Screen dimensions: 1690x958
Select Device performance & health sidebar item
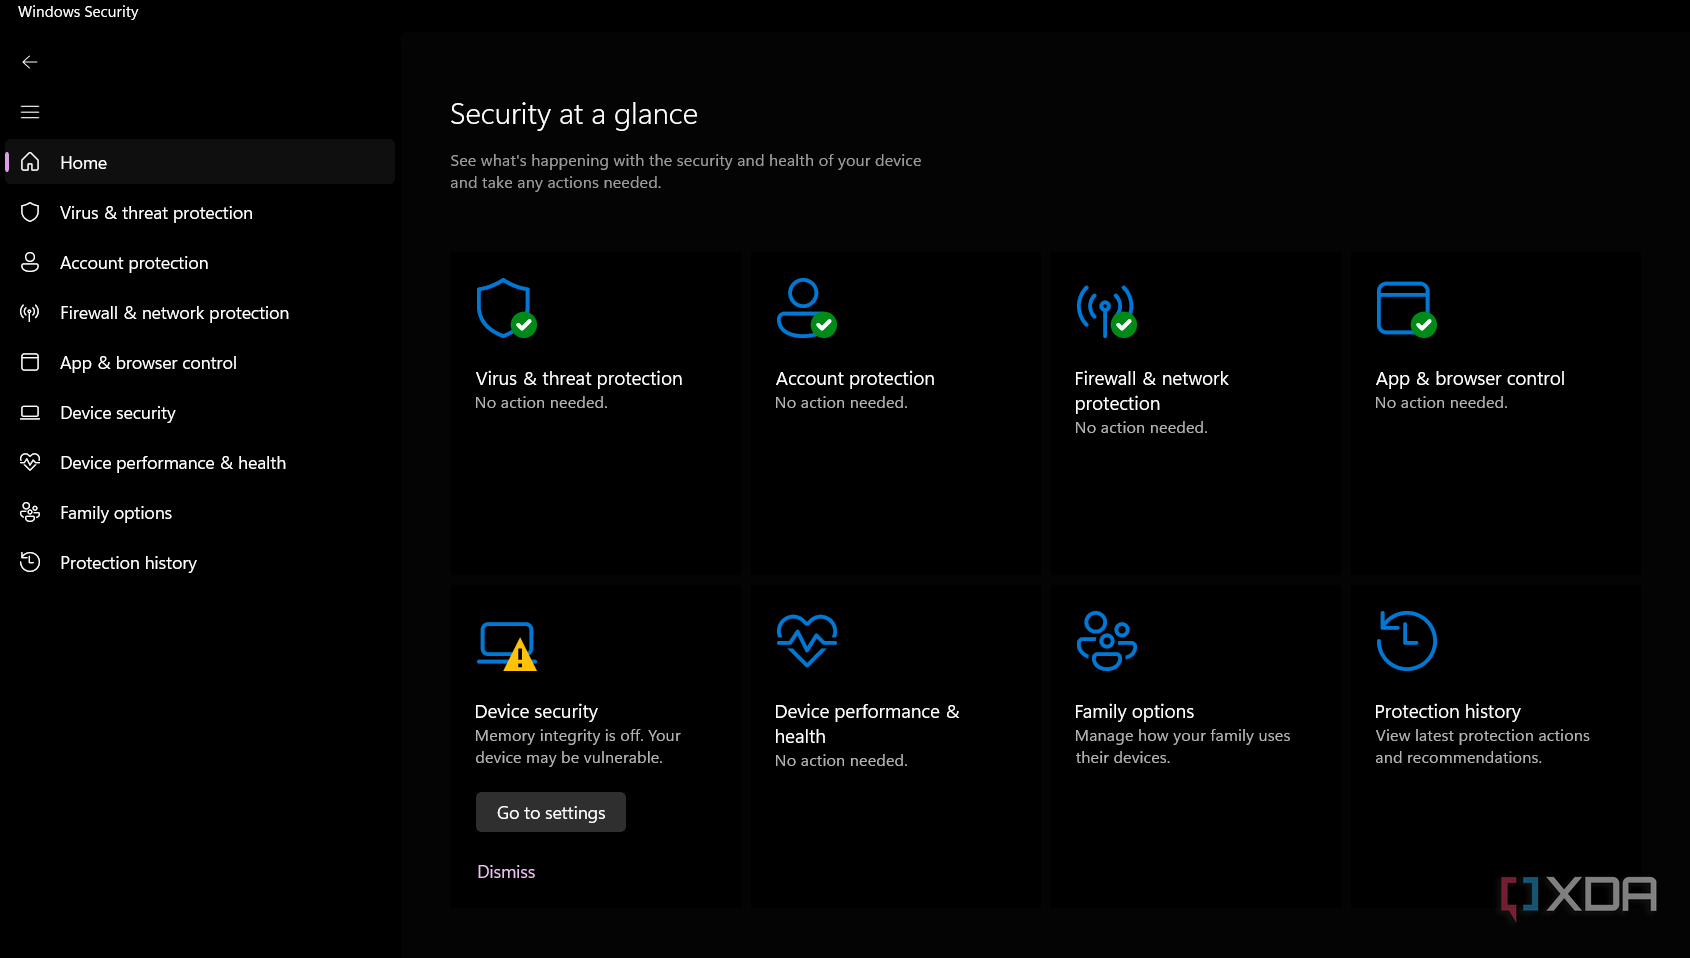(200, 462)
